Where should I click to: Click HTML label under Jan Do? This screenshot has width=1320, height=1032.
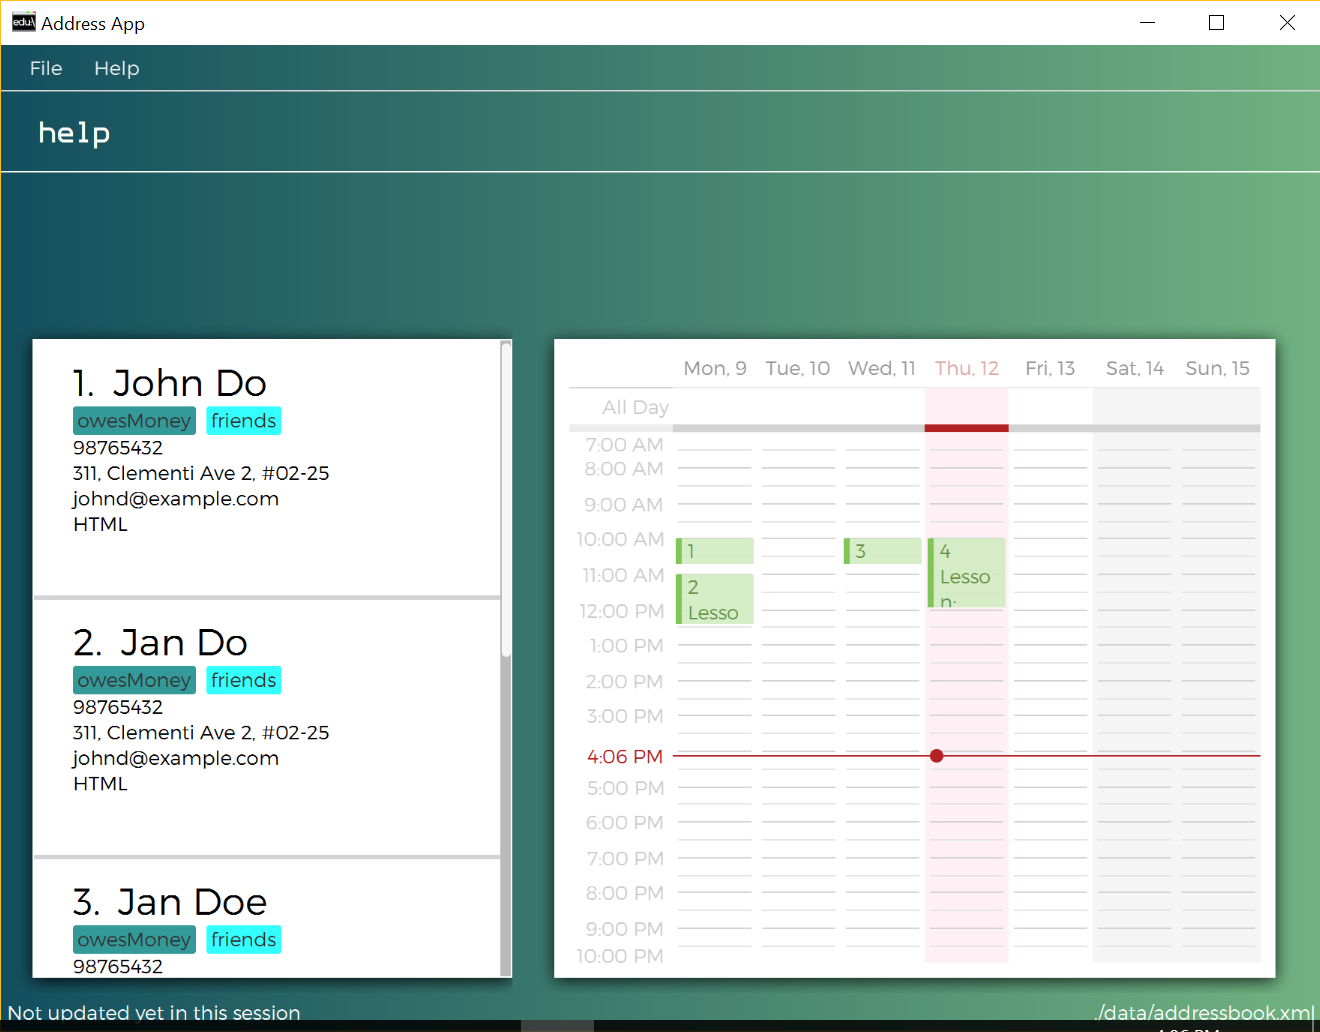pos(101,784)
